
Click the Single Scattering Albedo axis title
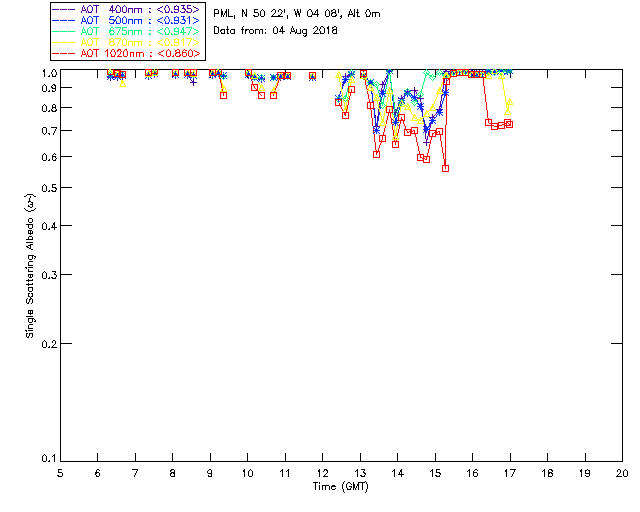tap(30, 265)
